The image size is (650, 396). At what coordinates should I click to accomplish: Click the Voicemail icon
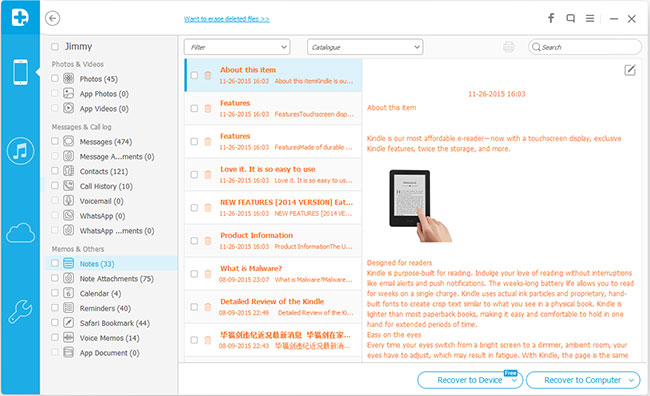coord(68,201)
